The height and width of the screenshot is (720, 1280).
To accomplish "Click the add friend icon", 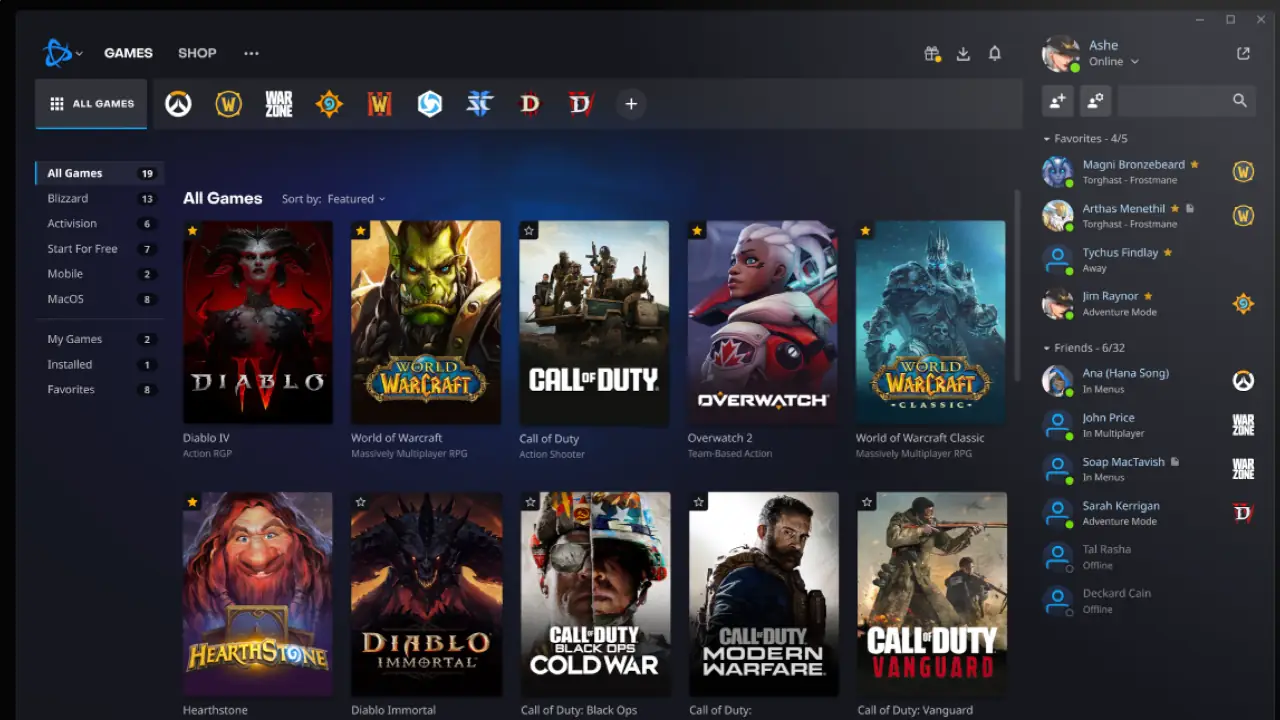I will coord(1057,100).
